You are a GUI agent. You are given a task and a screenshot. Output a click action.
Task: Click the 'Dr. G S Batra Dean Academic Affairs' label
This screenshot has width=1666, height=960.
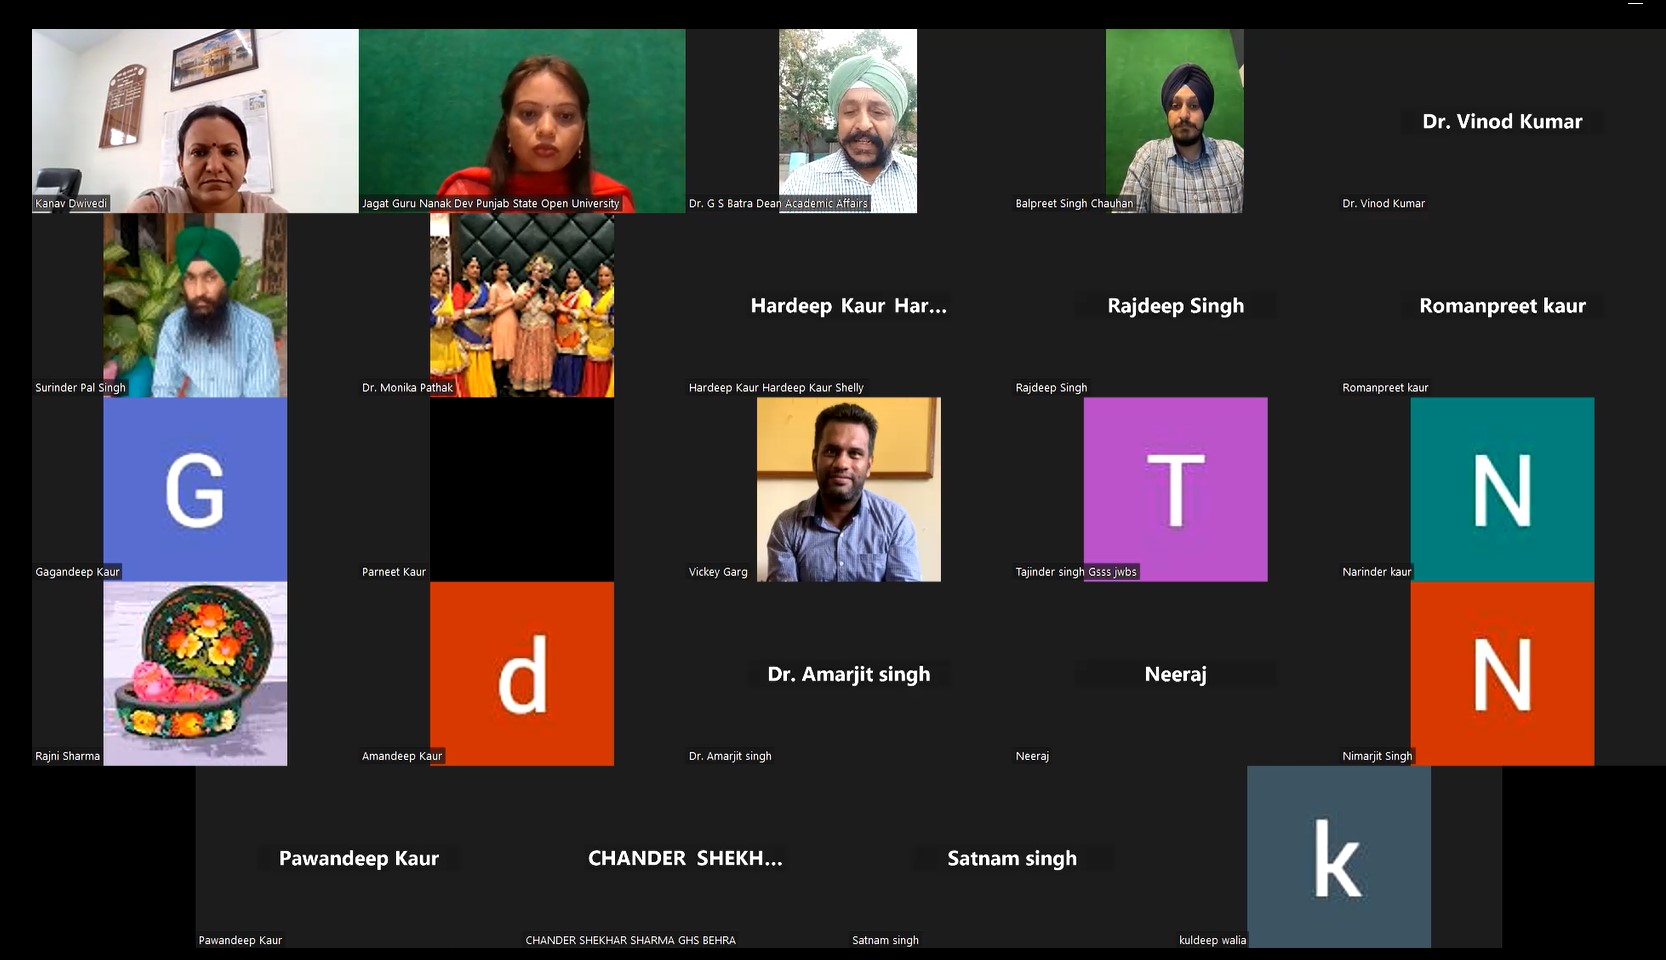[778, 204]
